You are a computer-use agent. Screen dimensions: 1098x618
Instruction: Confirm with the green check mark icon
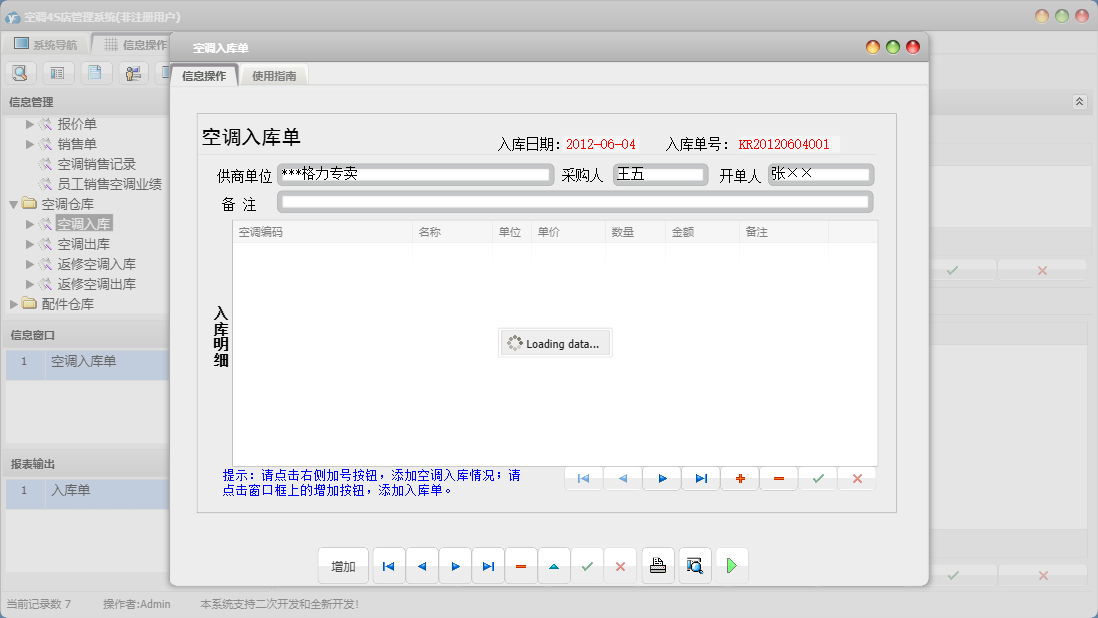coord(817,478)
